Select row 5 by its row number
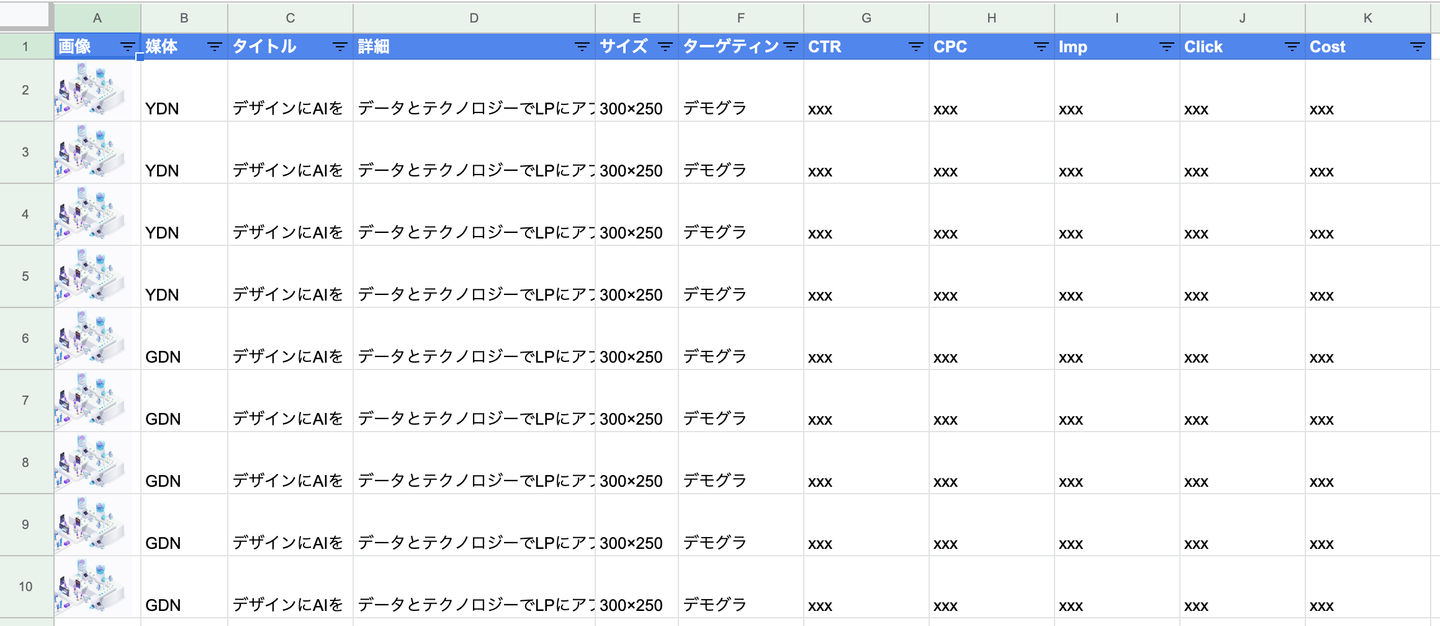The image size is (1440, 626). click(x=26, y=276)
